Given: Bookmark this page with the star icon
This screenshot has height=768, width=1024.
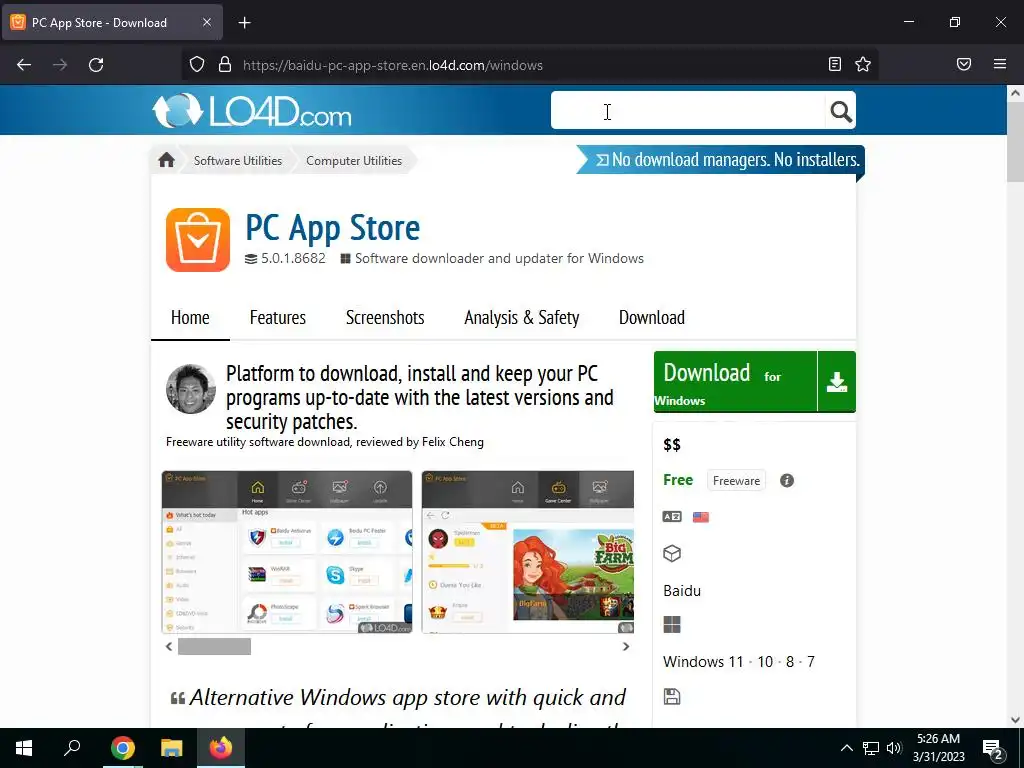Looking at the screenshot, I should (863, 64).
